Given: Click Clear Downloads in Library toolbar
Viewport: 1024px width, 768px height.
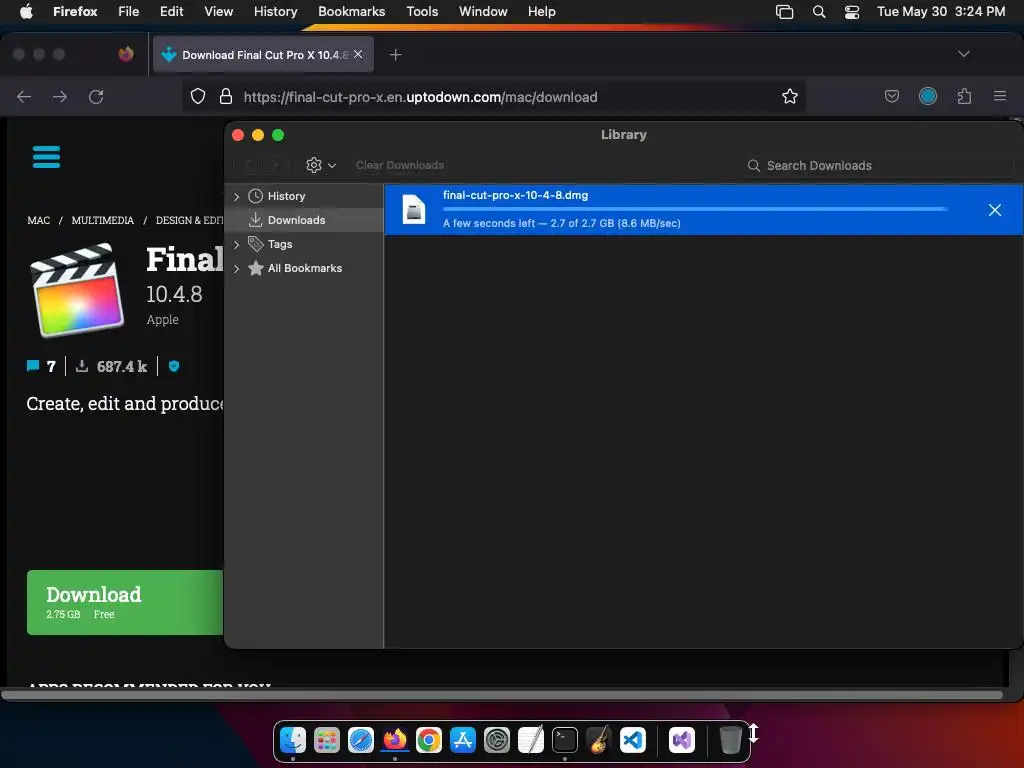Looking at the screenshot, I should tap(400, 165).
